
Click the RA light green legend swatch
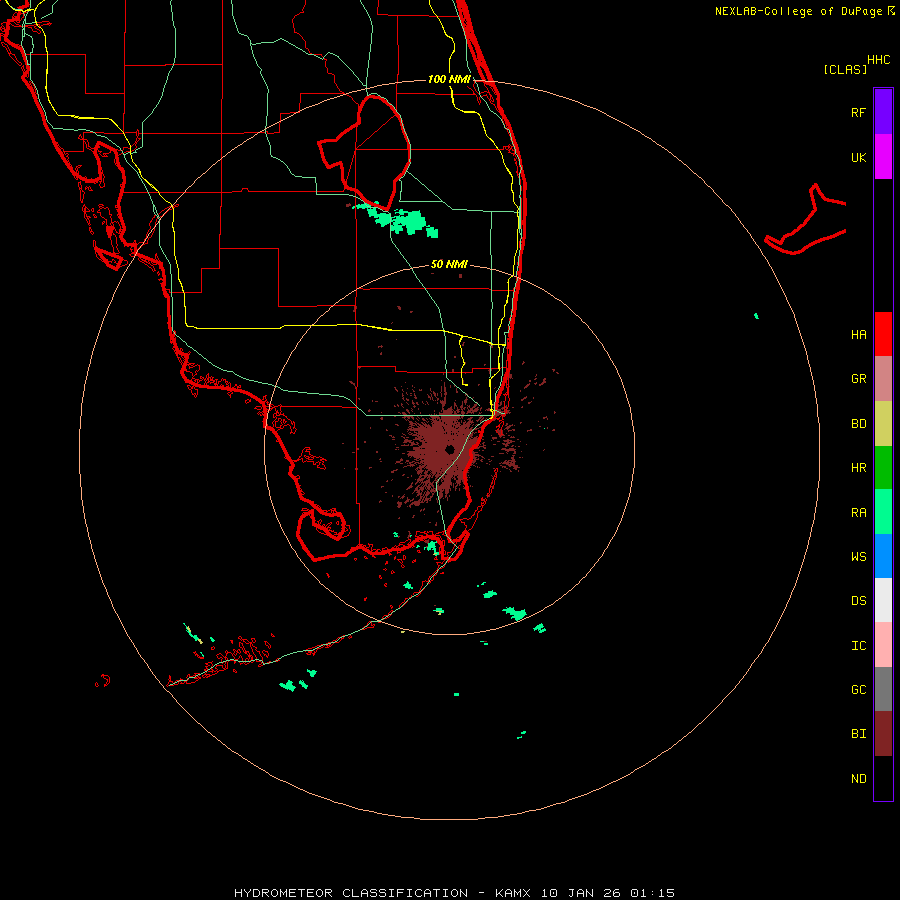click(x=883, y=512)
